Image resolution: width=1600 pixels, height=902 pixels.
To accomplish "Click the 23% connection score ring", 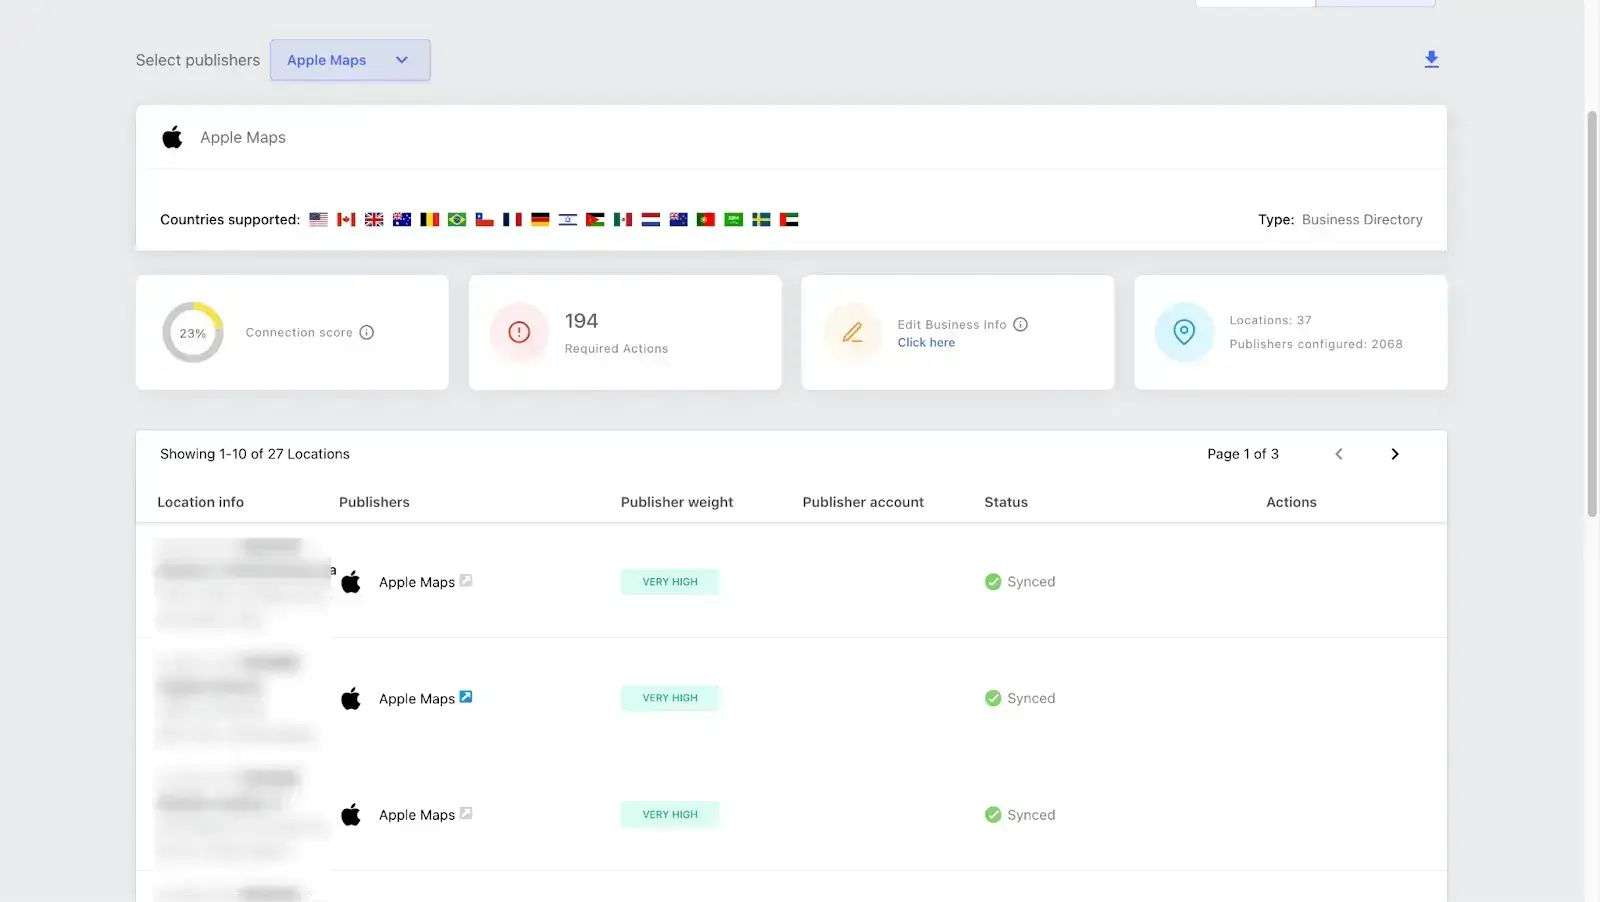I will click(193, 332).
